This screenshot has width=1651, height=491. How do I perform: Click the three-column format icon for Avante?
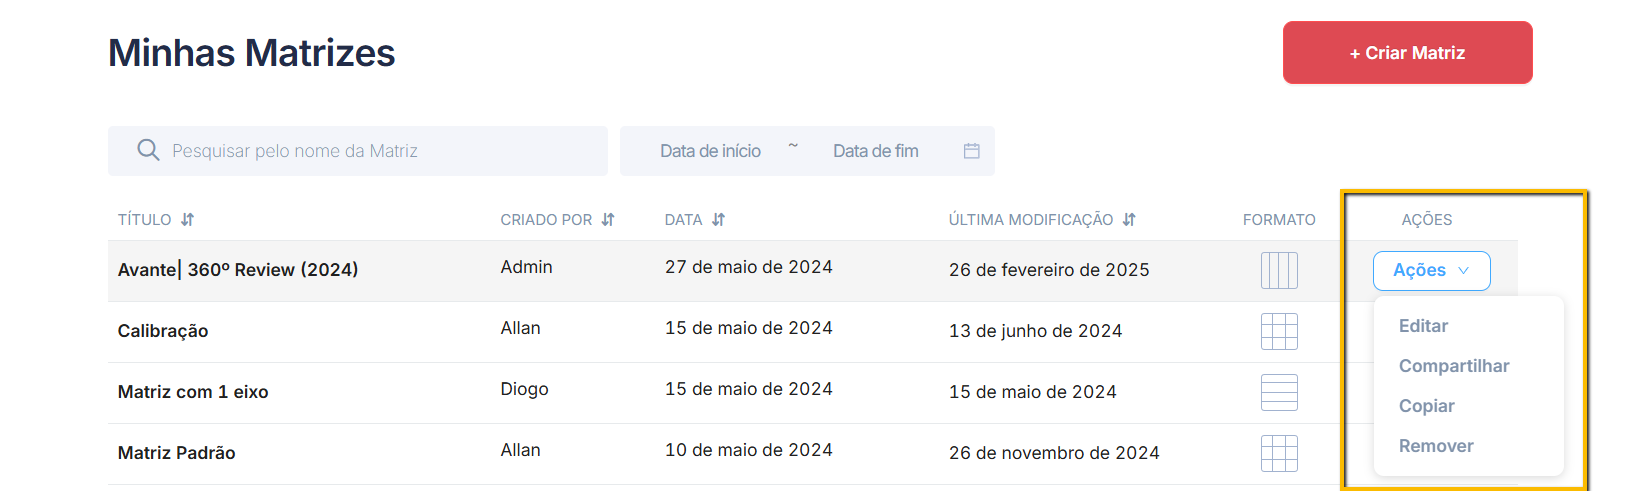(1279, 270)
